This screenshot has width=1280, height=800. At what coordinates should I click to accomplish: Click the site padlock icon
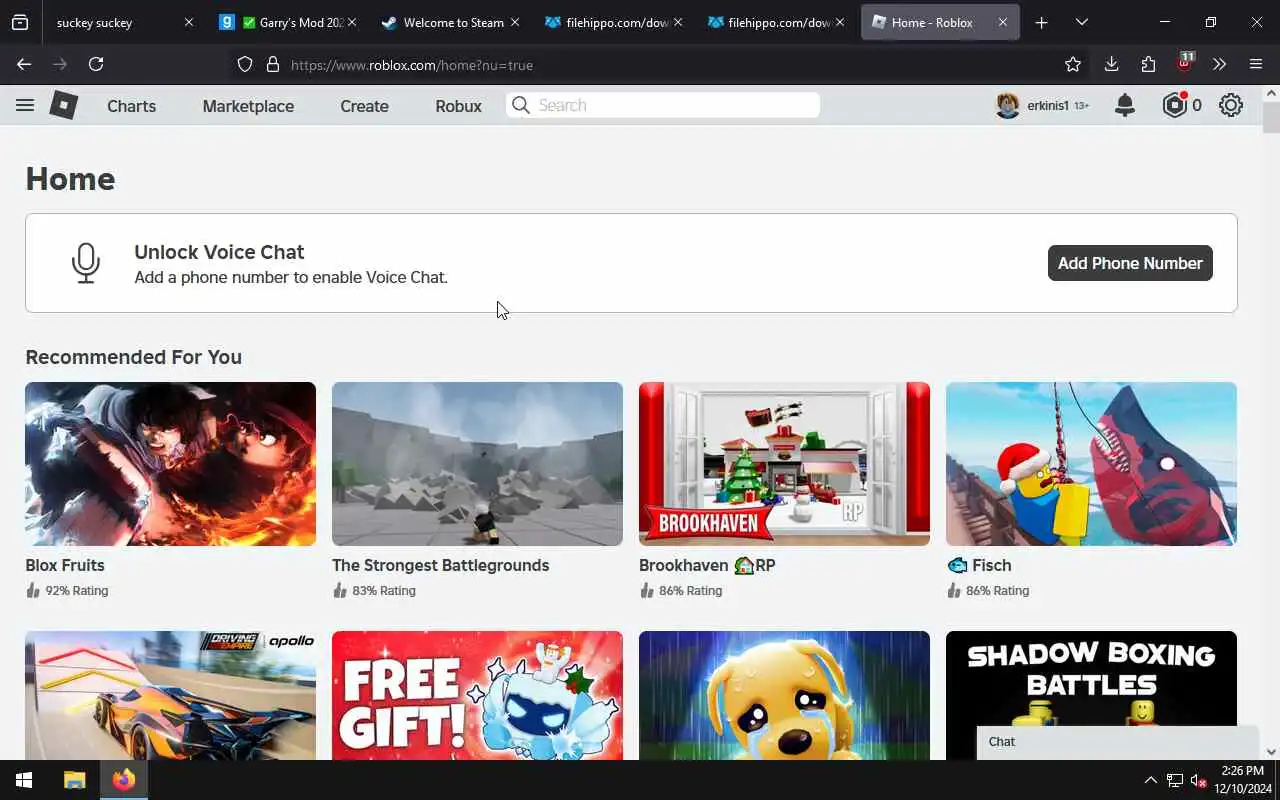(x=272, y=64)
